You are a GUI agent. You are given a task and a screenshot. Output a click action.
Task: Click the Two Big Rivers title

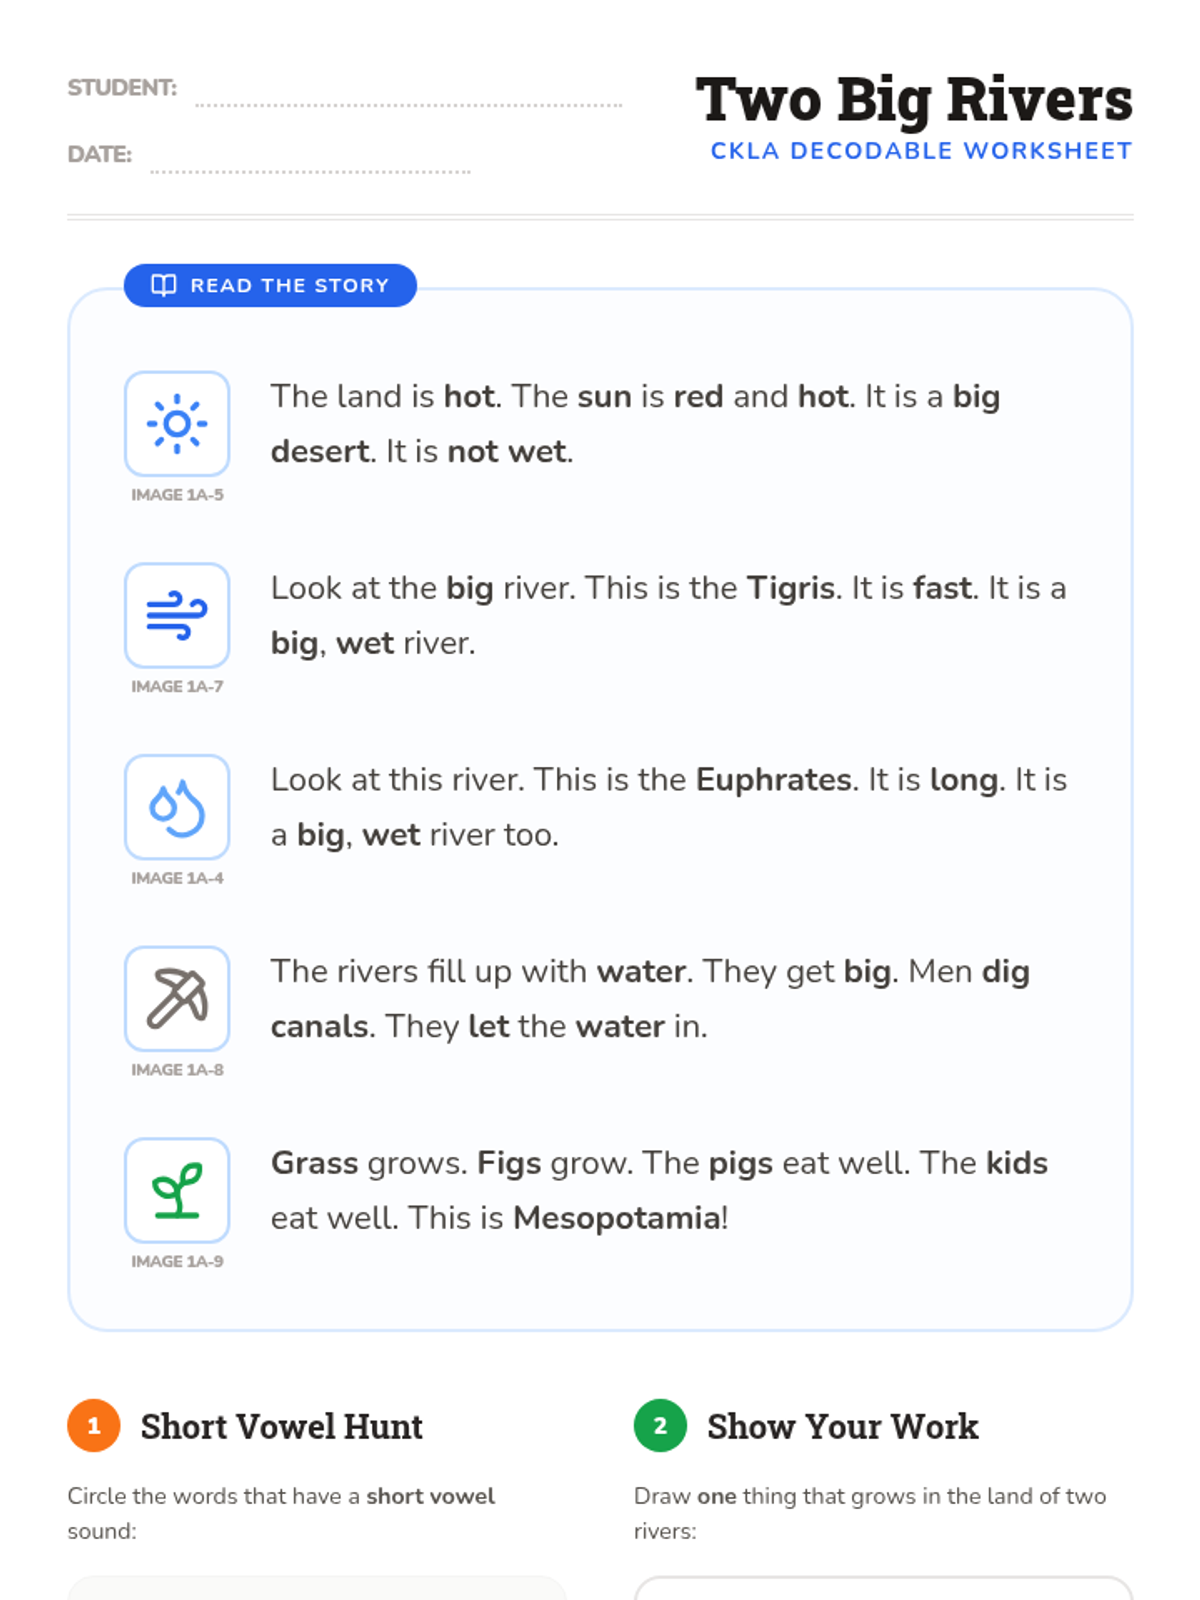pos(914,100)
